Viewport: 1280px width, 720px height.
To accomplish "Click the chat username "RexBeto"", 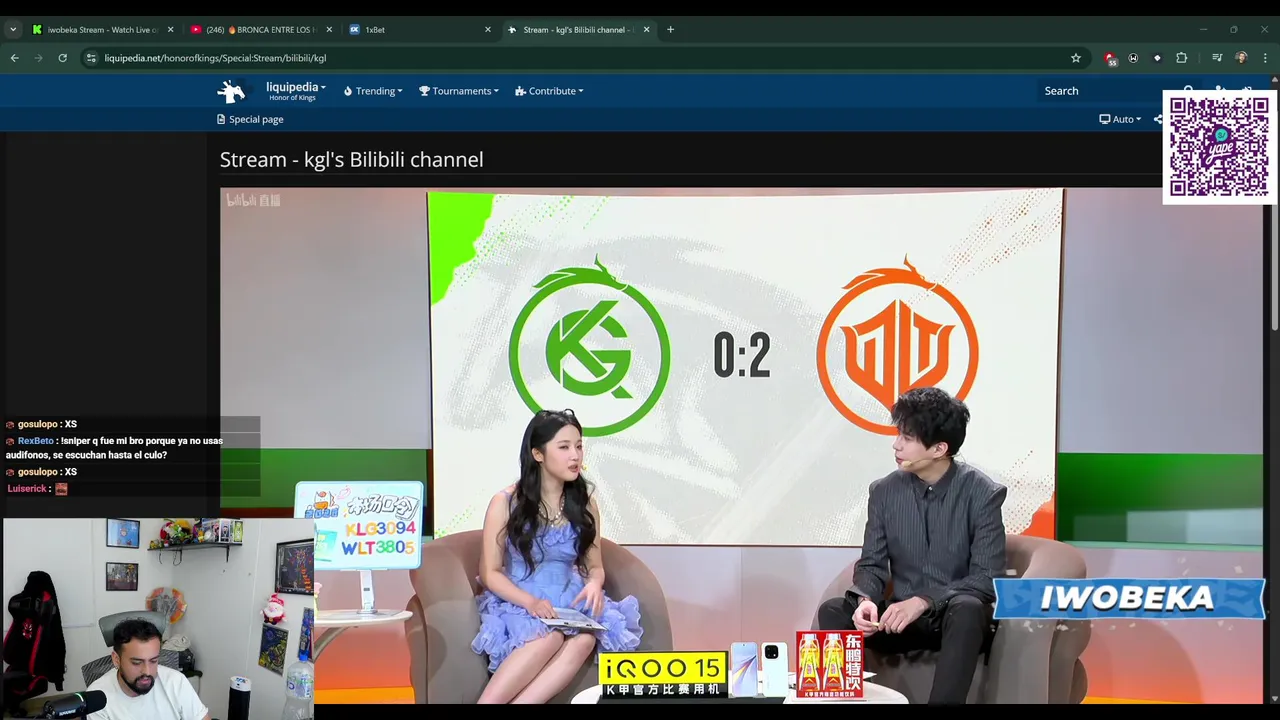I will click(35, 441).
